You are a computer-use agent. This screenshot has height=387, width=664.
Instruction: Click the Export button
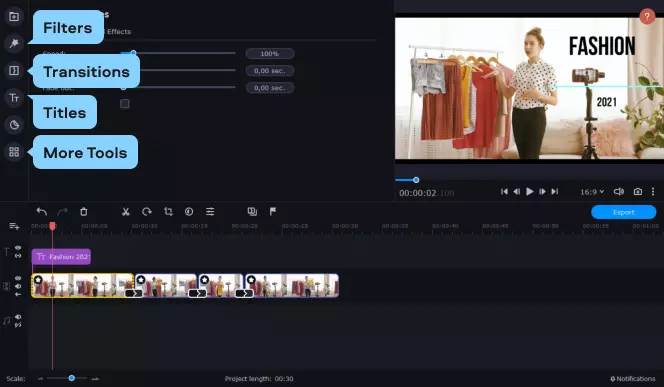pos(624,212)
